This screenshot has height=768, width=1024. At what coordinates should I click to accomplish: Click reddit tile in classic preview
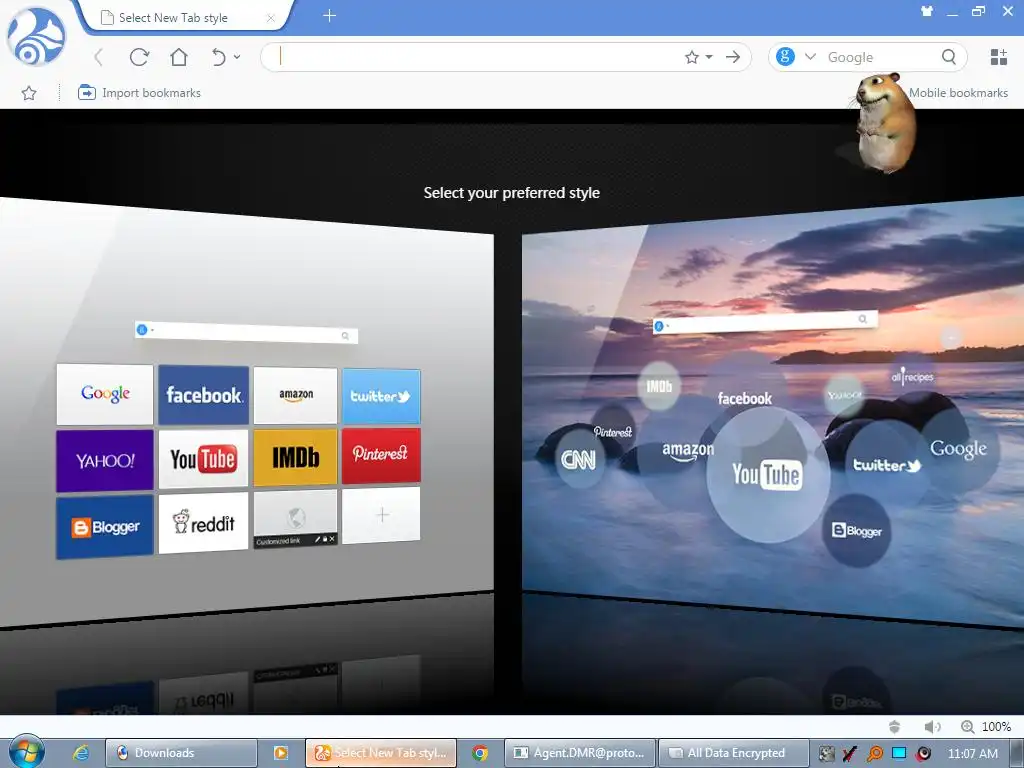[x=203, y=523]
